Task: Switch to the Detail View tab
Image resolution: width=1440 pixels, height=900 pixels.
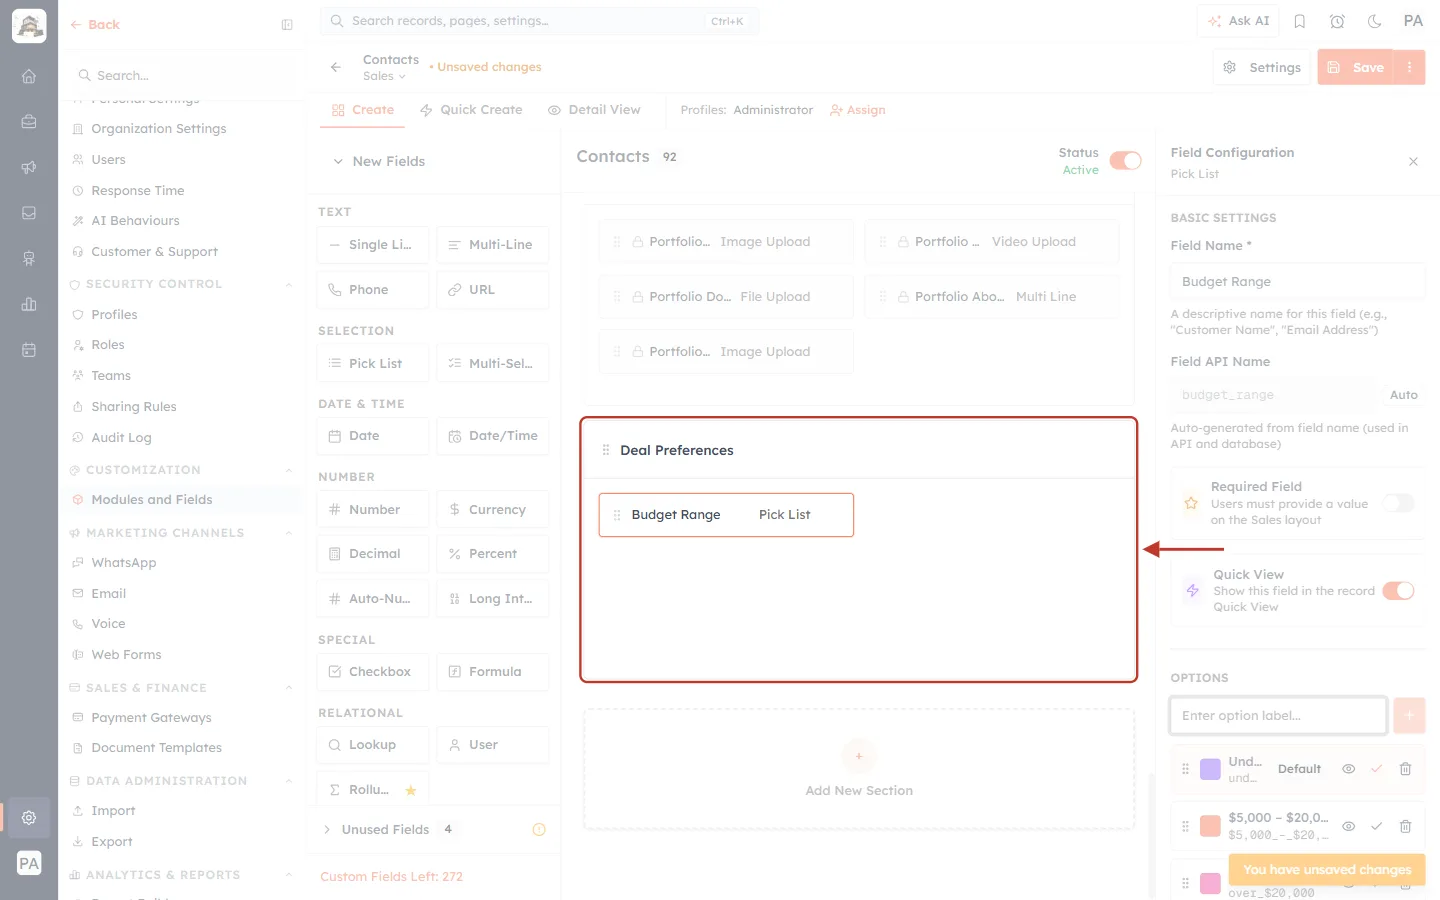Action: click(594, 110)
